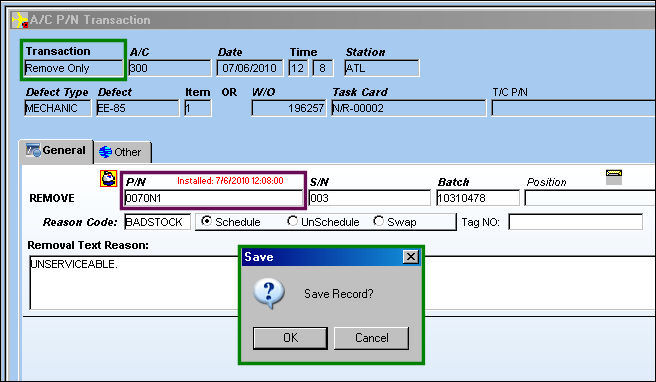Viewport: 656px width, 382px height.
Task: Select the Schedule radio button
Action: (x=206, y=221)
